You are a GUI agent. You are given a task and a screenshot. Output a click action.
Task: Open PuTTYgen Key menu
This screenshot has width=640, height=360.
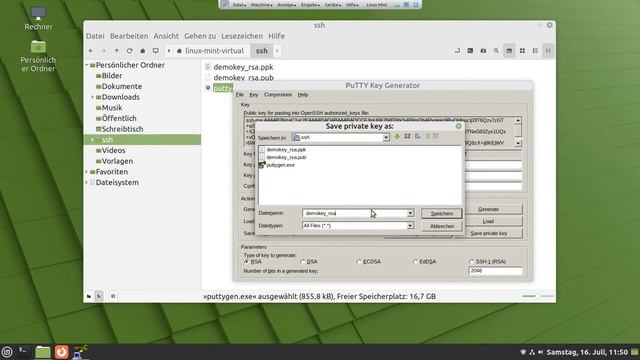pyautogui.click(x=254, y=95)
